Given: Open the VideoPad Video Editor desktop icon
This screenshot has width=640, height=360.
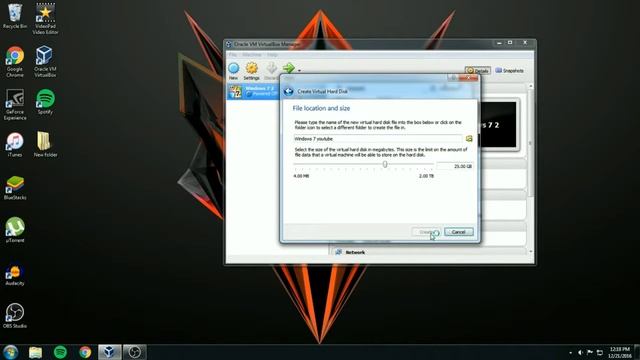Looking at the screenshot, I should [x=45, y=19].
